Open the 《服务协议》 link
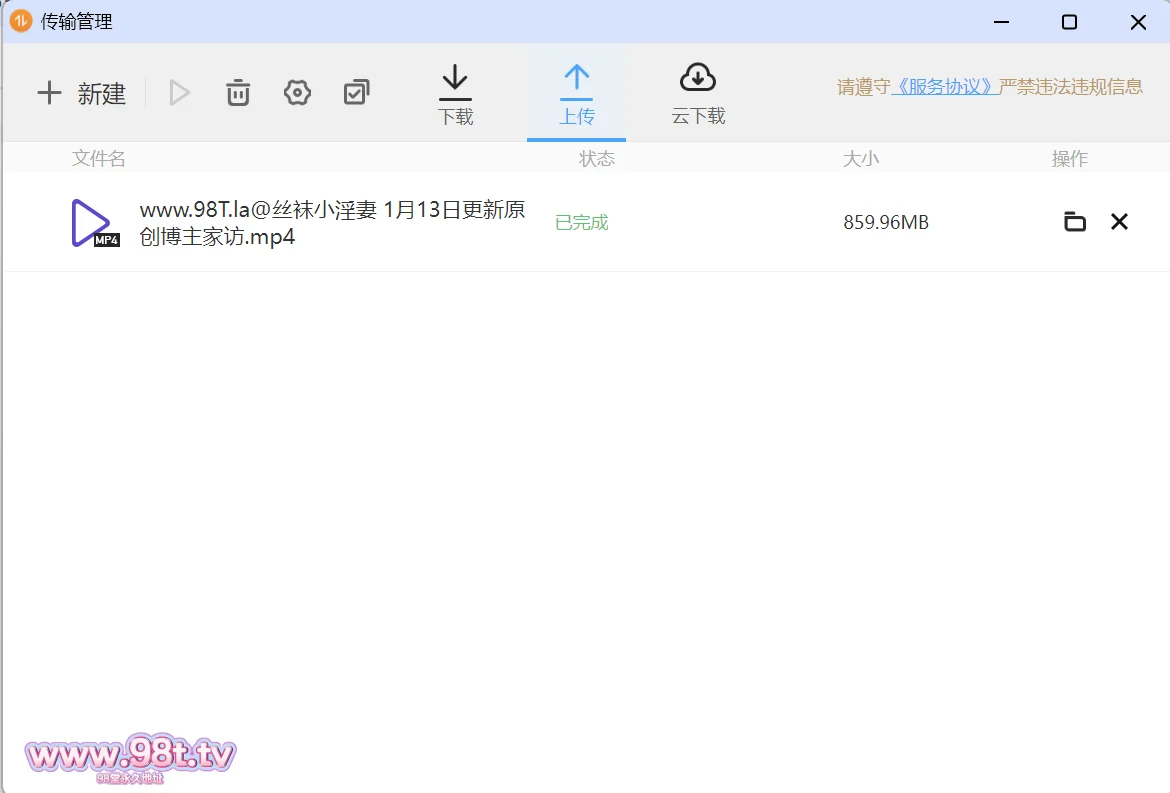 click(x=944, y=87)
